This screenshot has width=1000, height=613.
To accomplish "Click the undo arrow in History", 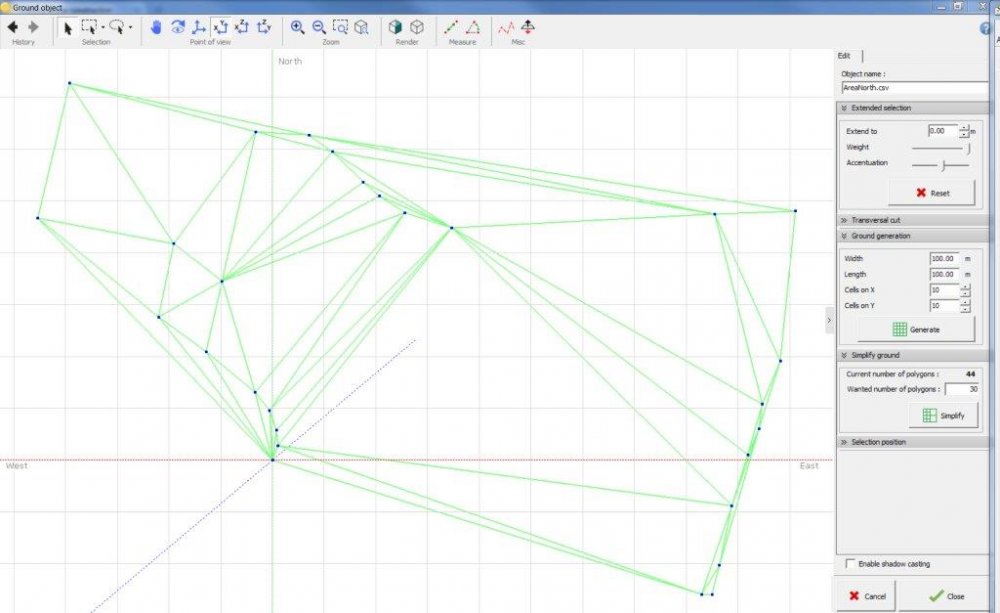I will (13, 28).
